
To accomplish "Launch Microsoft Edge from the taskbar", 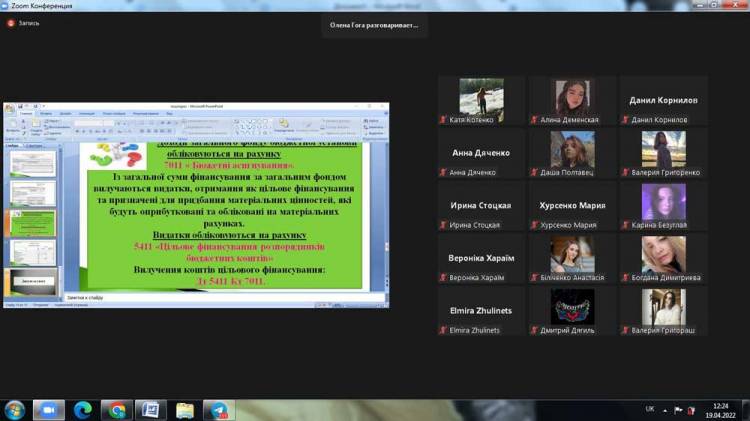I will click(82, 410).
